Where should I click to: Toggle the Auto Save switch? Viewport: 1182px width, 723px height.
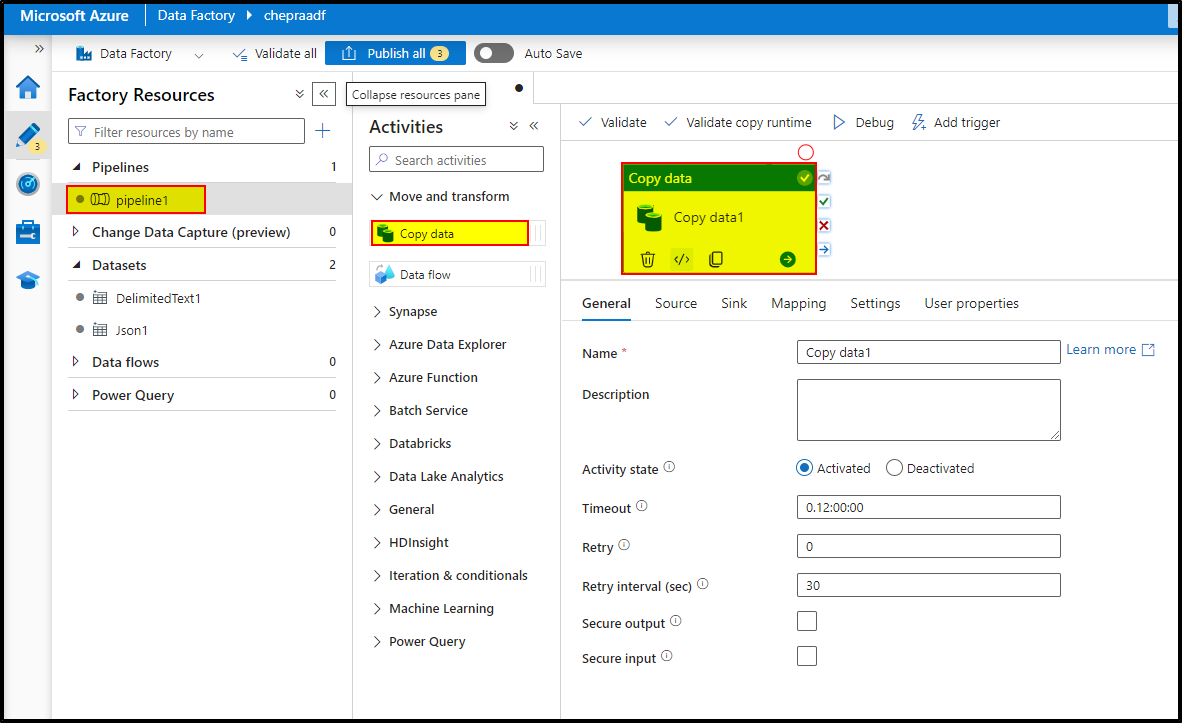[494, 53]
